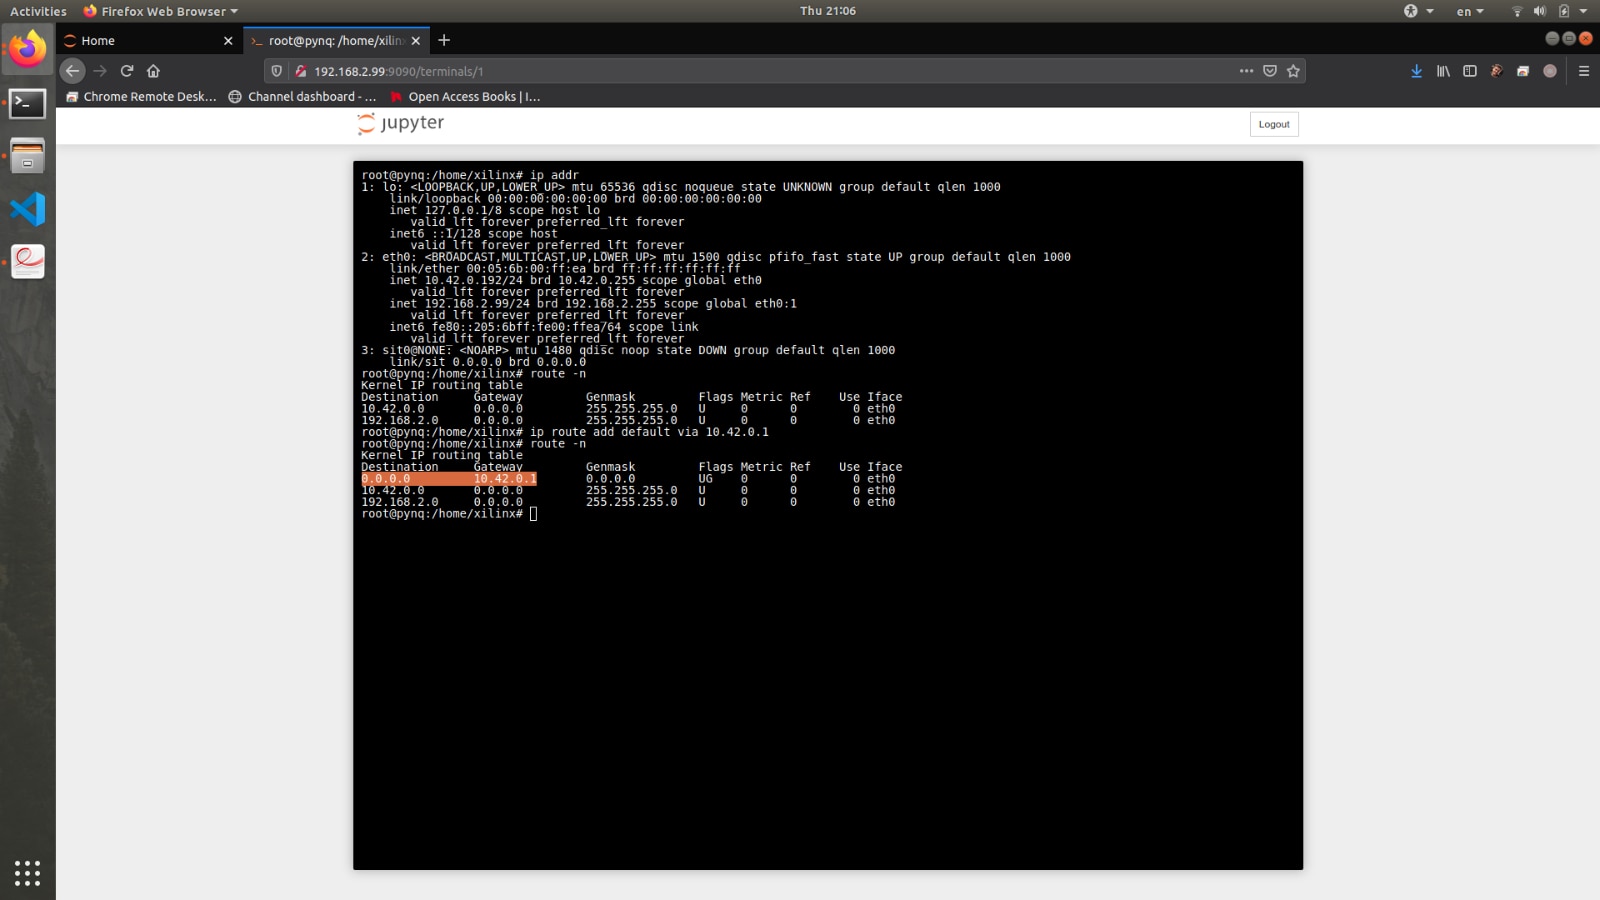Switch to the Home tab

click(x=149, y=41)
